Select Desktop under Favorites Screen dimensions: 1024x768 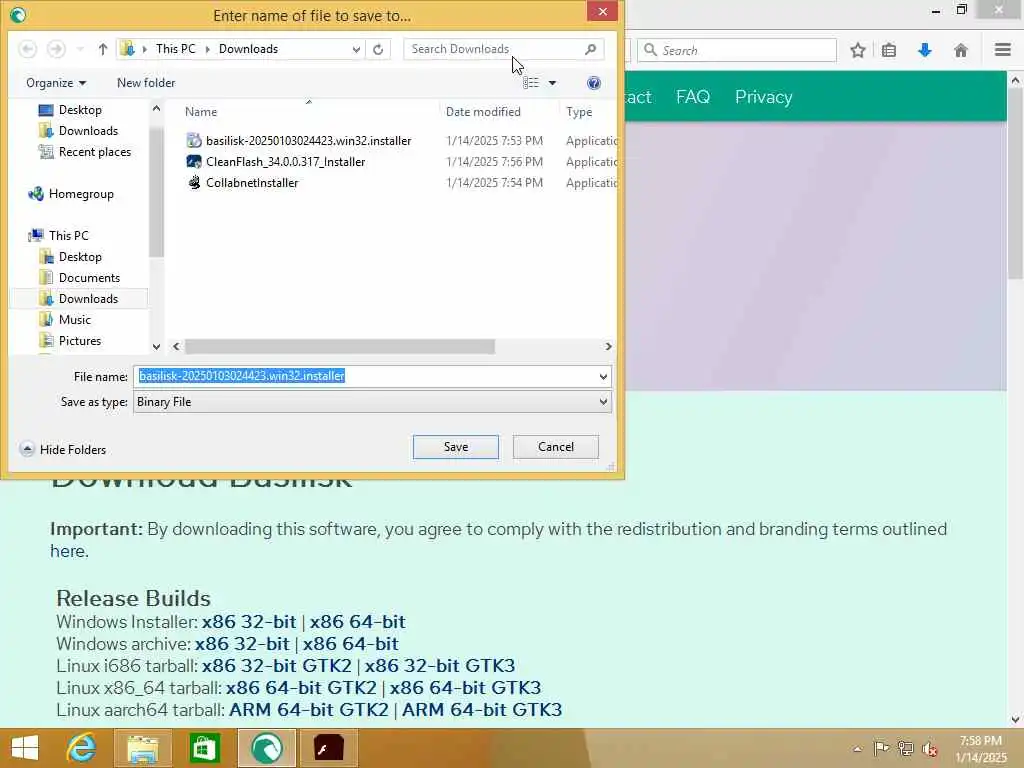click(x=71, y=110)
